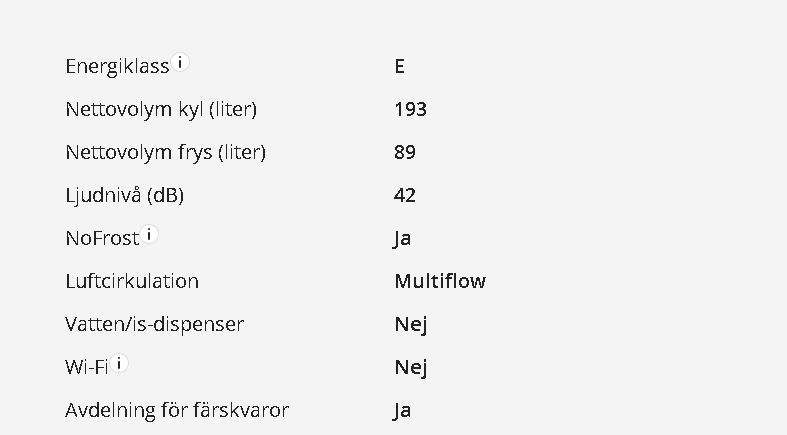
Task: Open the info icon next to Wi-Fi
Action: click(x=119, y=363)
